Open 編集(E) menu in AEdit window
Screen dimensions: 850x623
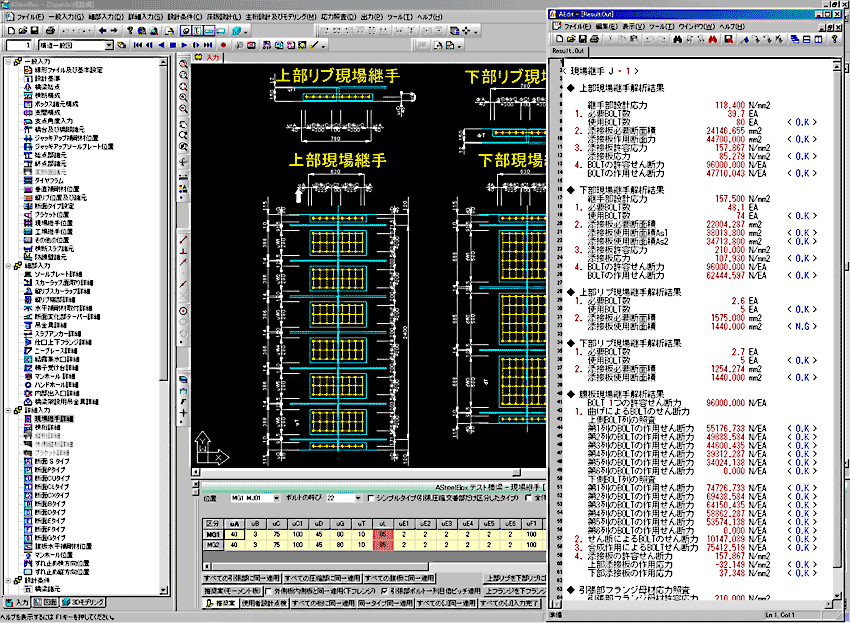point(607,27)
